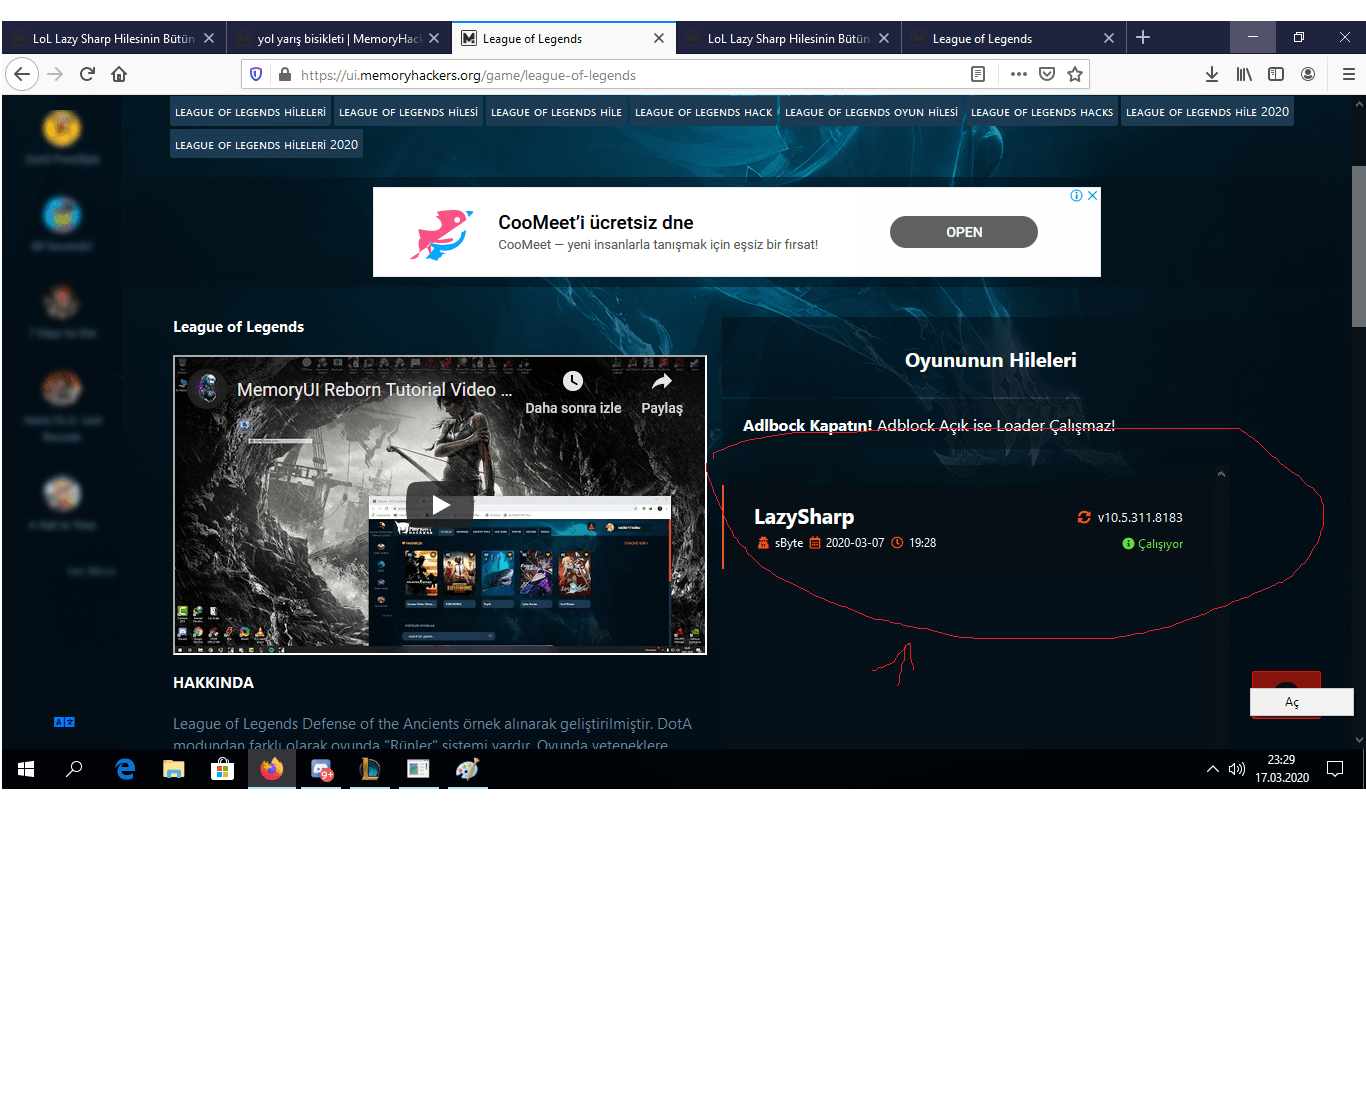Open the LazySharp cheat entry
This screenshot has height=1108, width=1366.
pyautogui.click(x=968, y=528)
